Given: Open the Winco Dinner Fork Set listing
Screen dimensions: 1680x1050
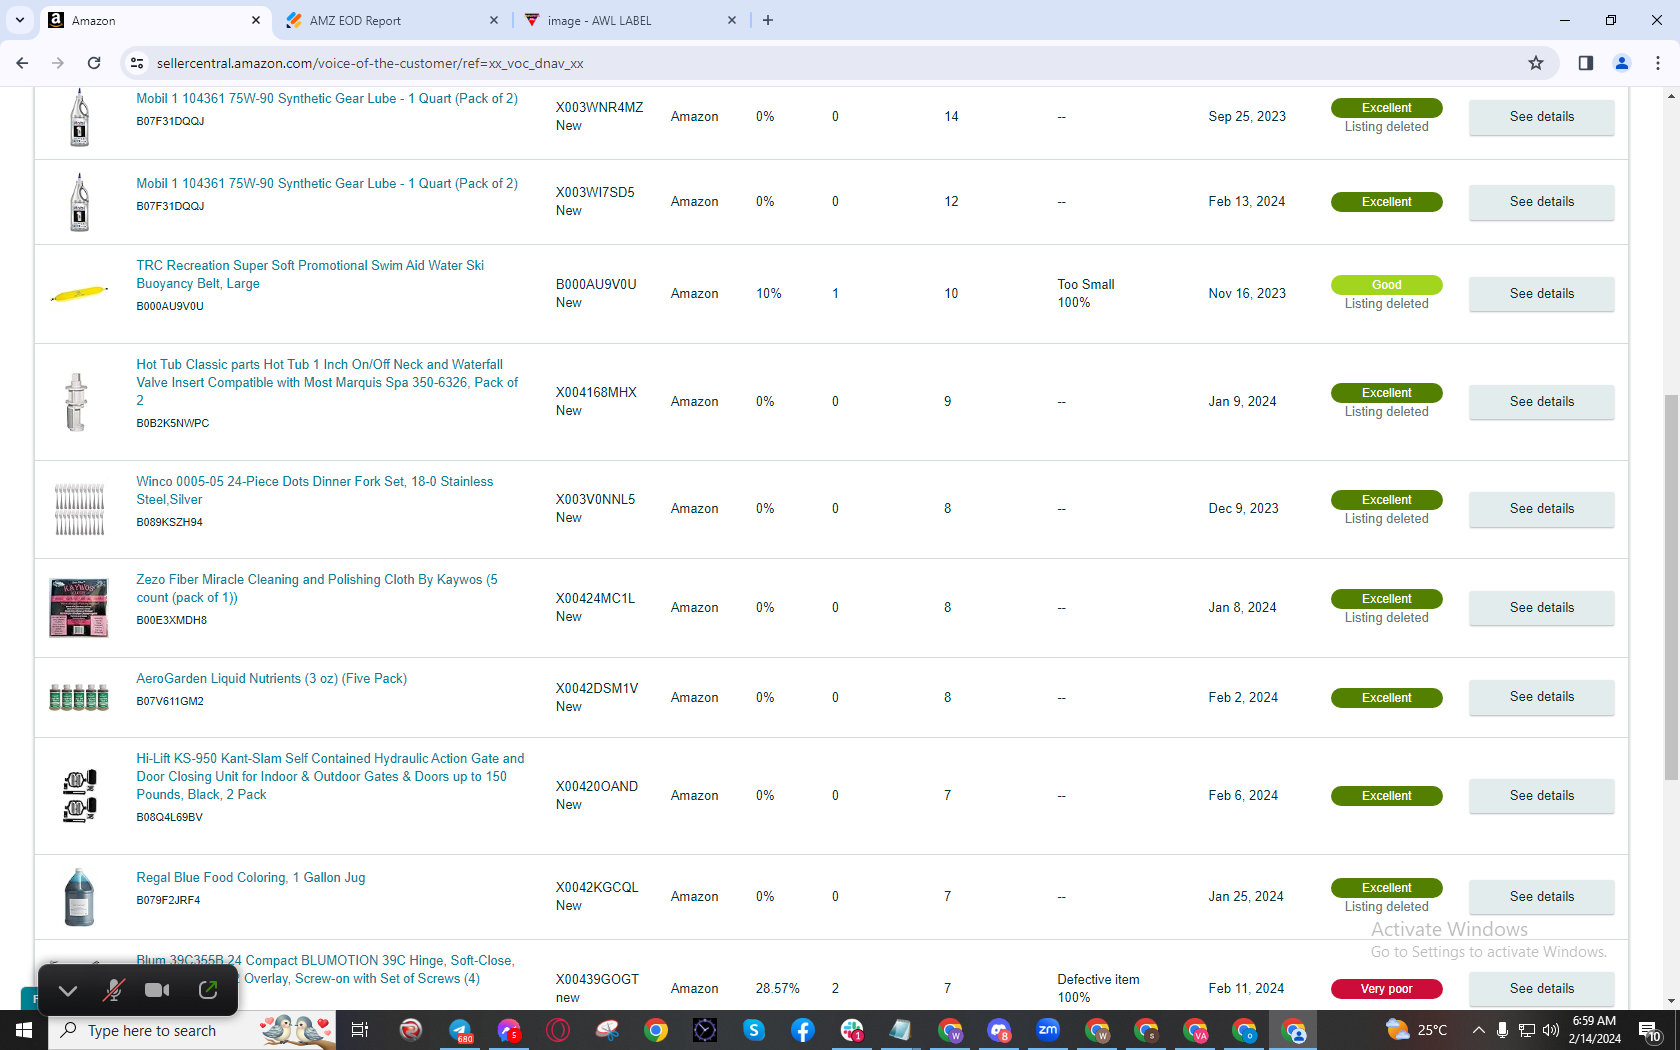Looking at the screenshot, I should 315,490.
